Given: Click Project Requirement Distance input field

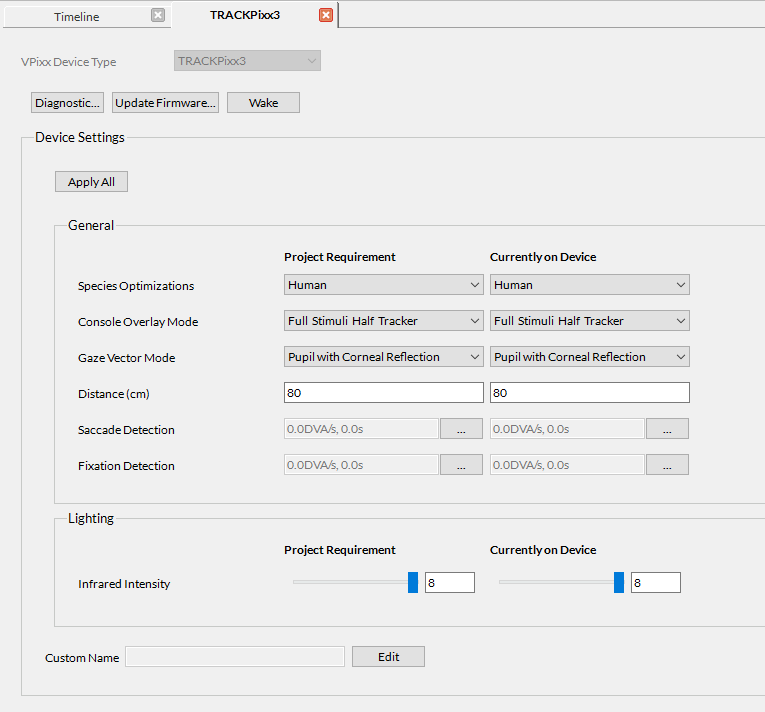Looking at the screenshot, I should 383,393.
